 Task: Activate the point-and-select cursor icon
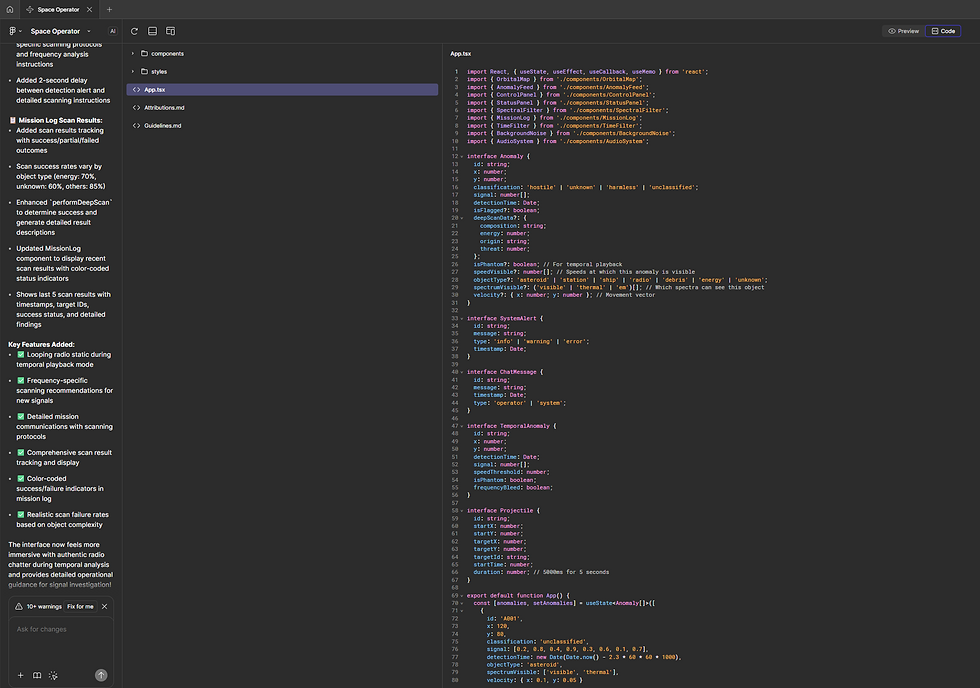pyautogui.click(x=53, y=675)
